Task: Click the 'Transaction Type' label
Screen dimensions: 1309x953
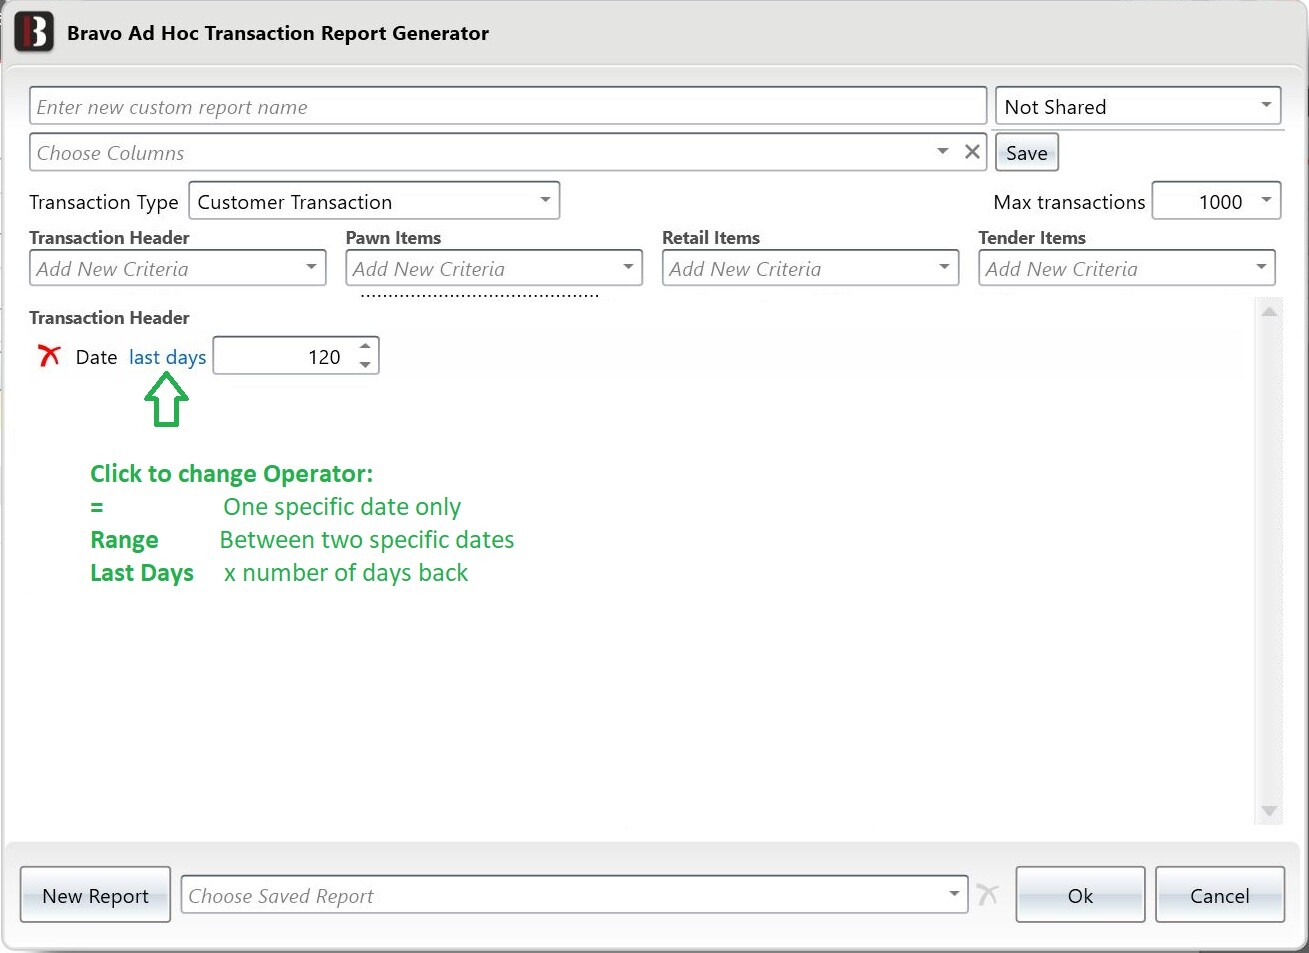Action: [103, 202]
